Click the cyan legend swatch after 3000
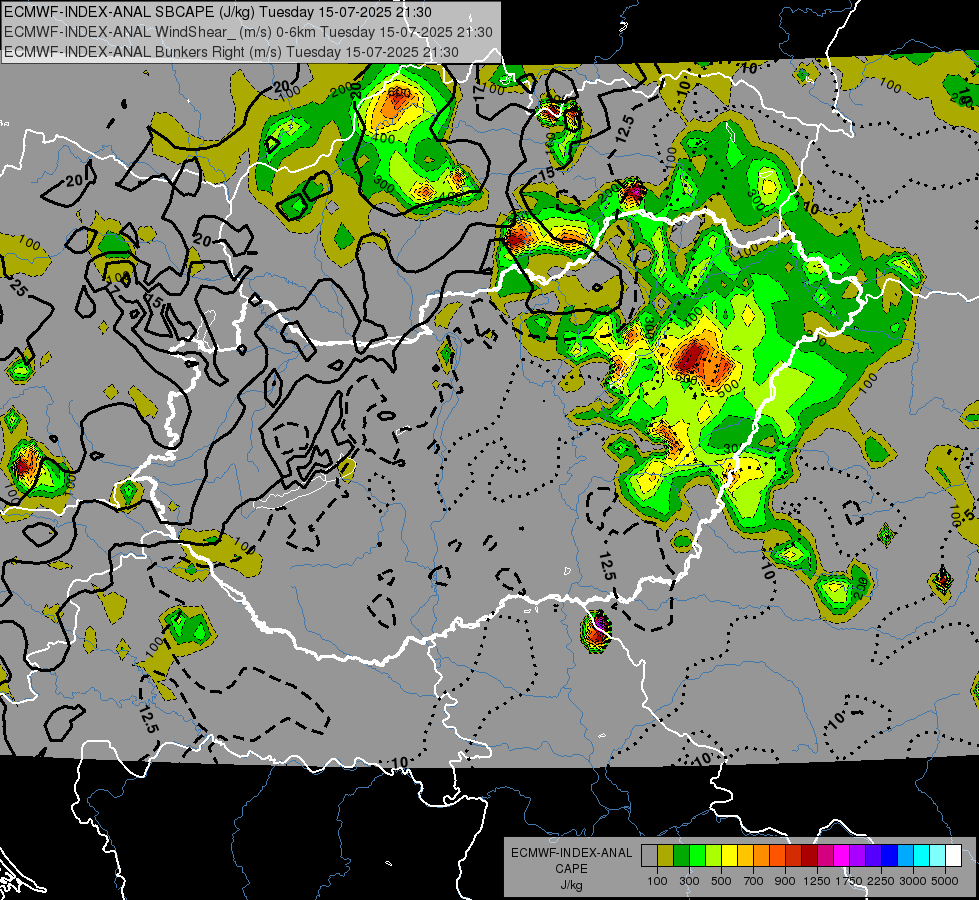This screenshot has width=979, height=900. click(x=923, y=856)
